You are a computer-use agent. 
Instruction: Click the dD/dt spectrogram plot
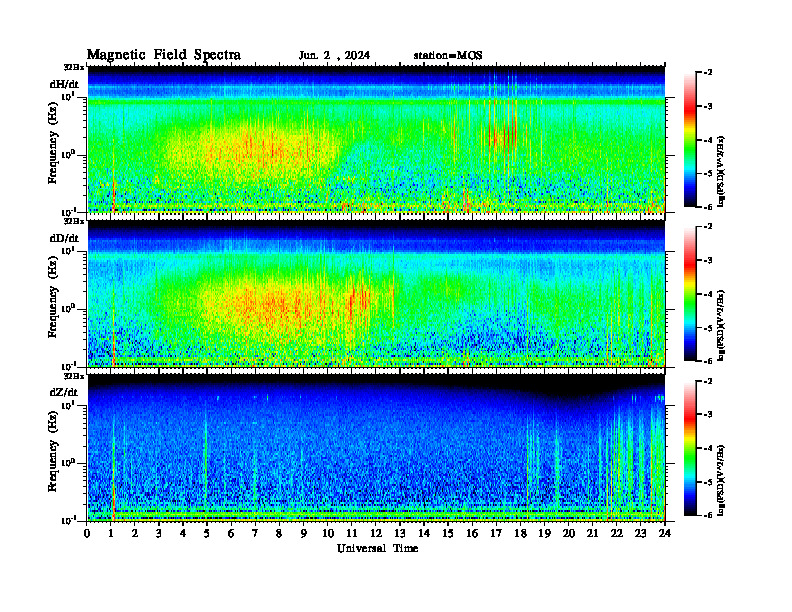[376, 294]
